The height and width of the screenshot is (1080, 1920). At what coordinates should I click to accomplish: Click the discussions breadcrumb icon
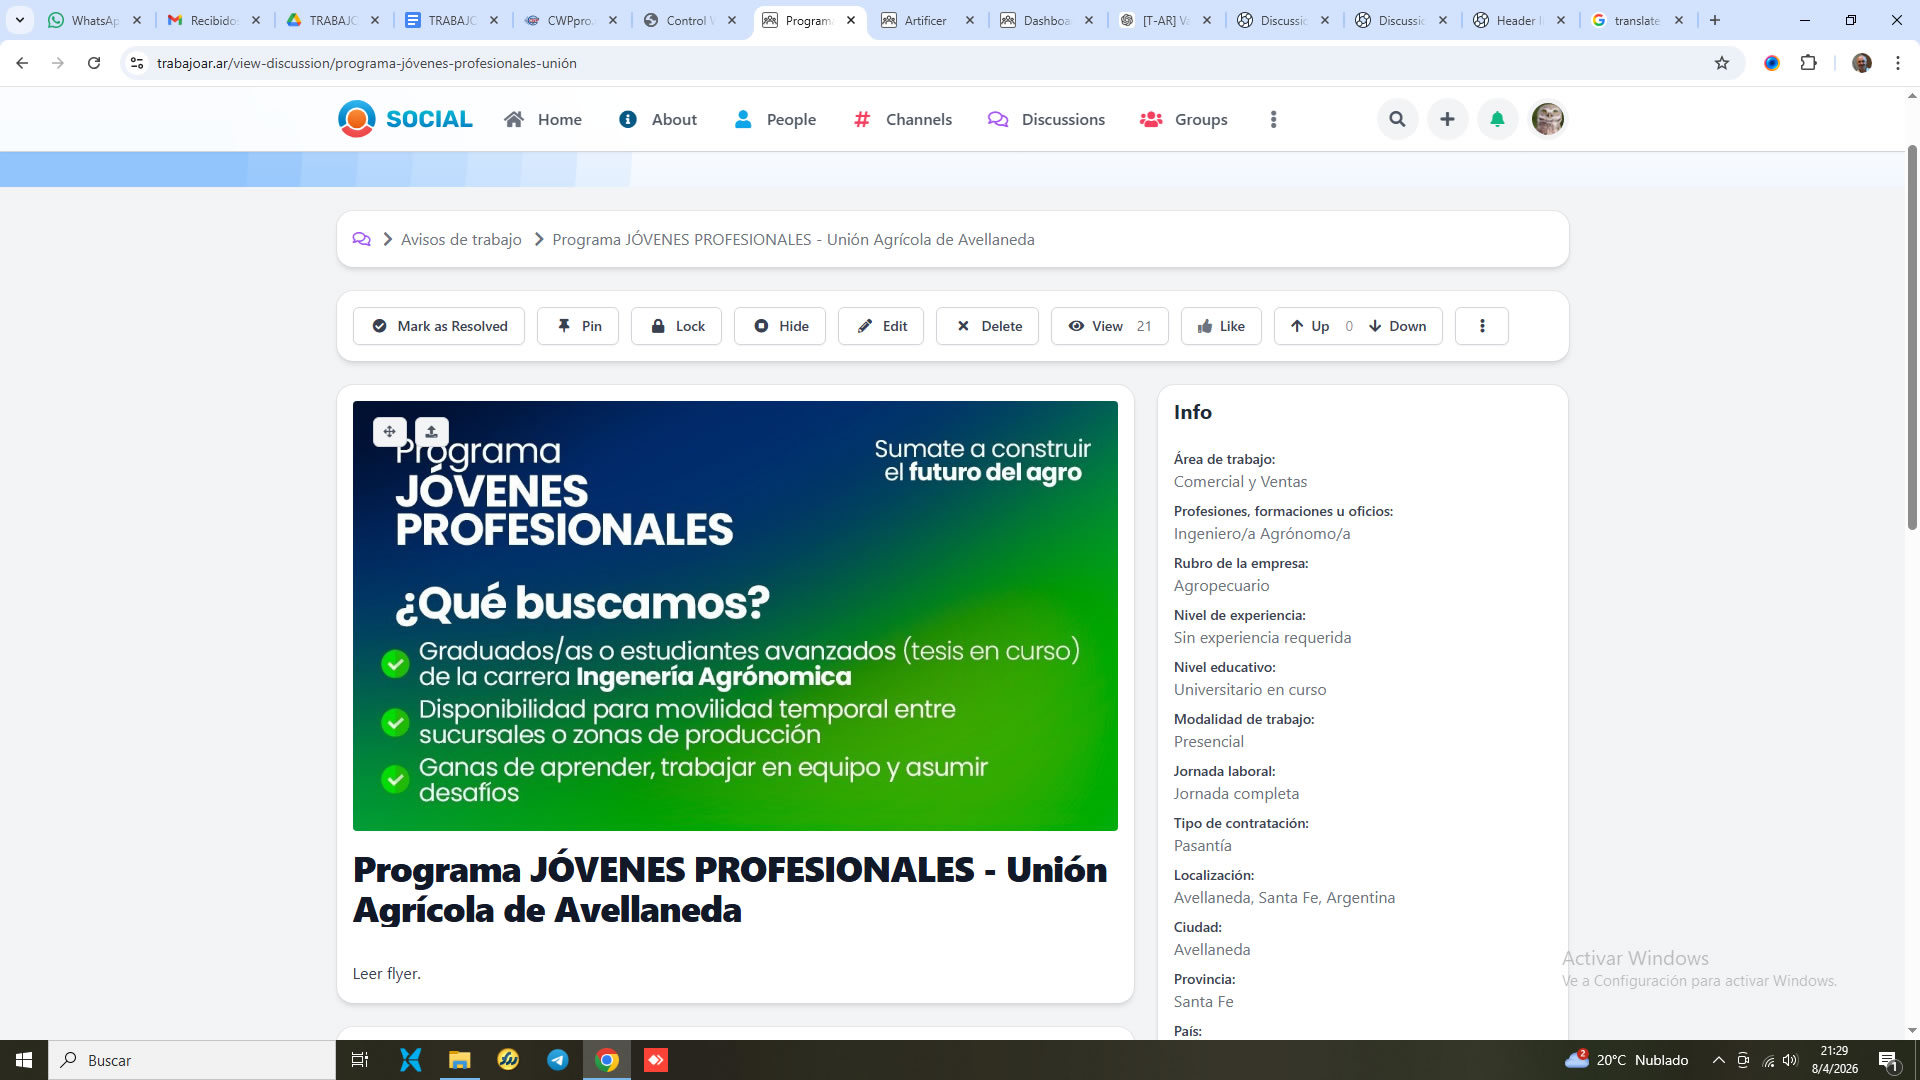click(x=361, y=239)
